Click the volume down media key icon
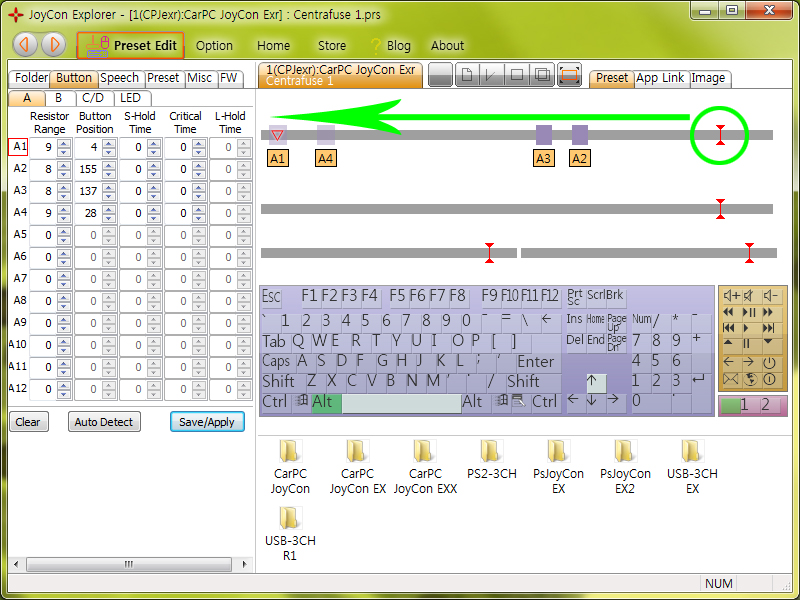 coord(770,295)
